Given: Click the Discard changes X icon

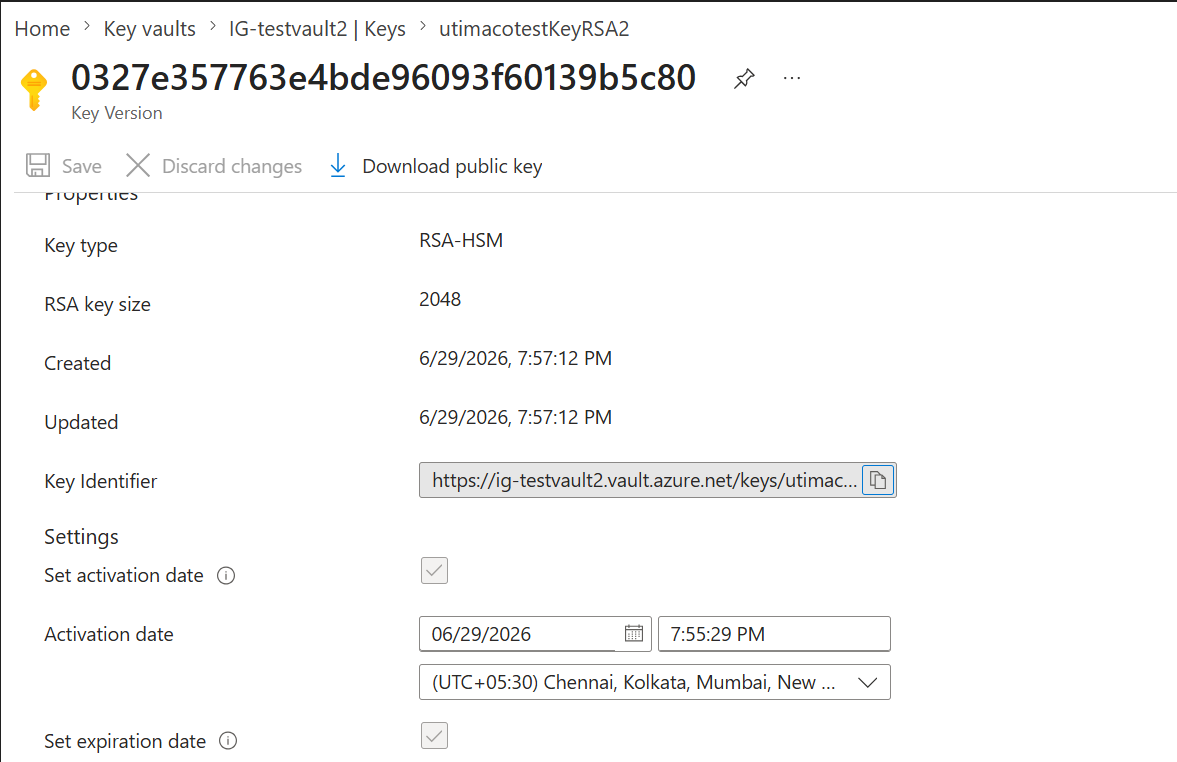Looking at the screenshot, I should click(x=138, y=165).
